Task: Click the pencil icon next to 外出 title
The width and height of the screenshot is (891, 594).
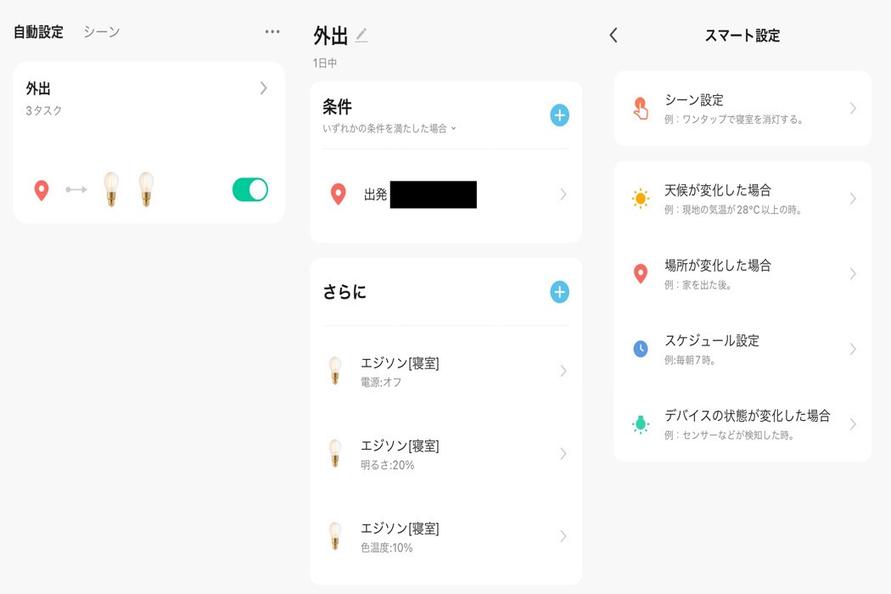Action: coord(361,36)
